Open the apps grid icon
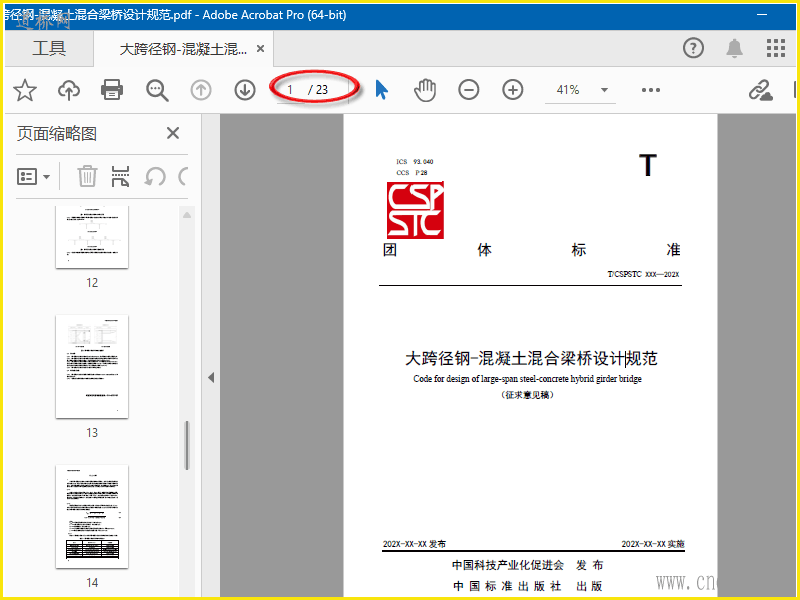The width and height of the screenshot is (800, 600). (x=776, y=48)
